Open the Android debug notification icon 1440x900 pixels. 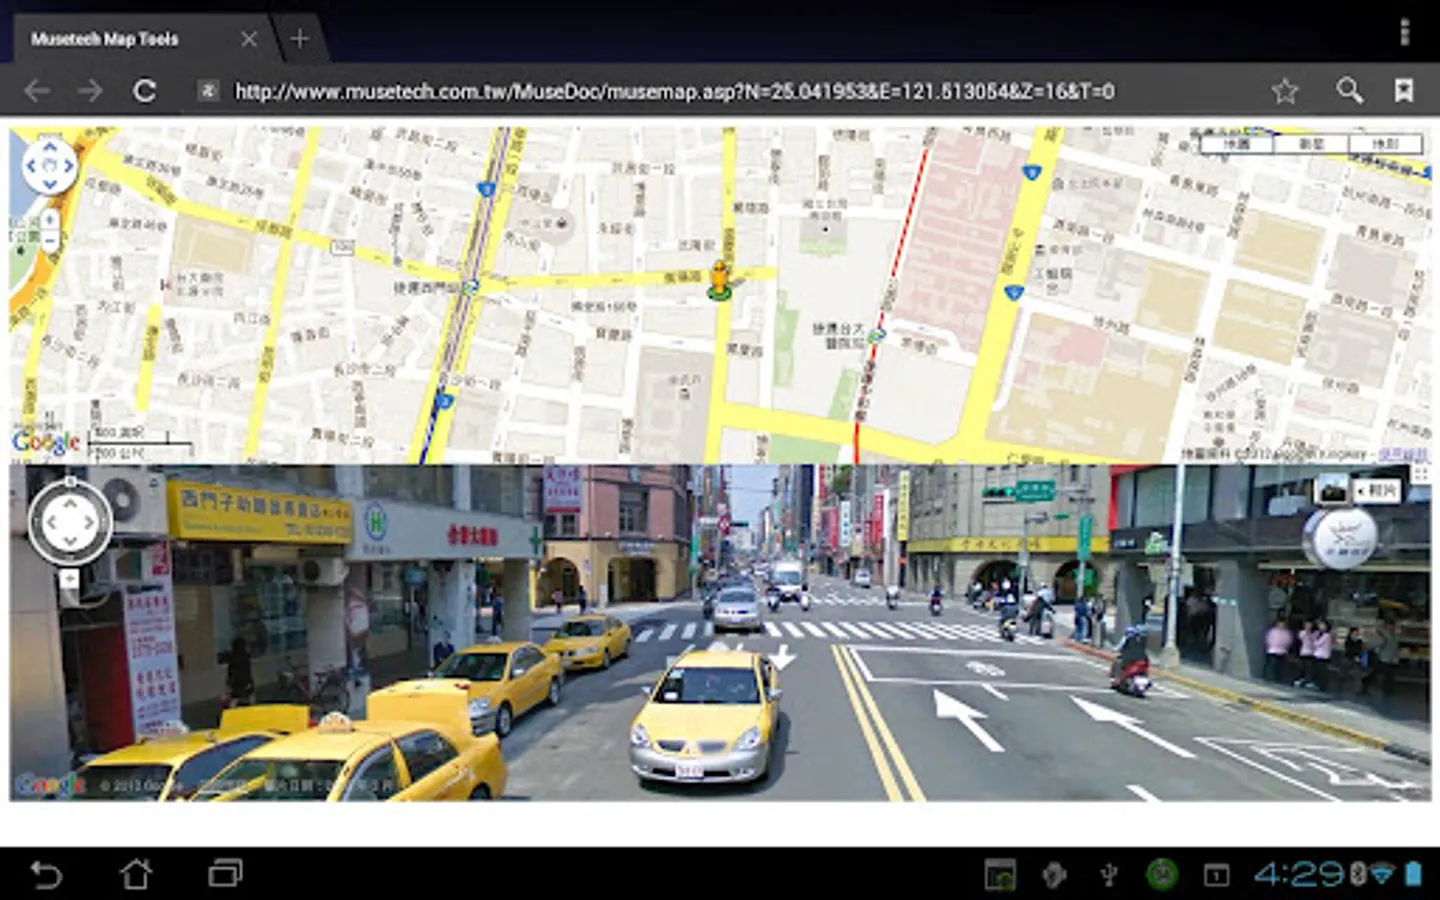1054,874
